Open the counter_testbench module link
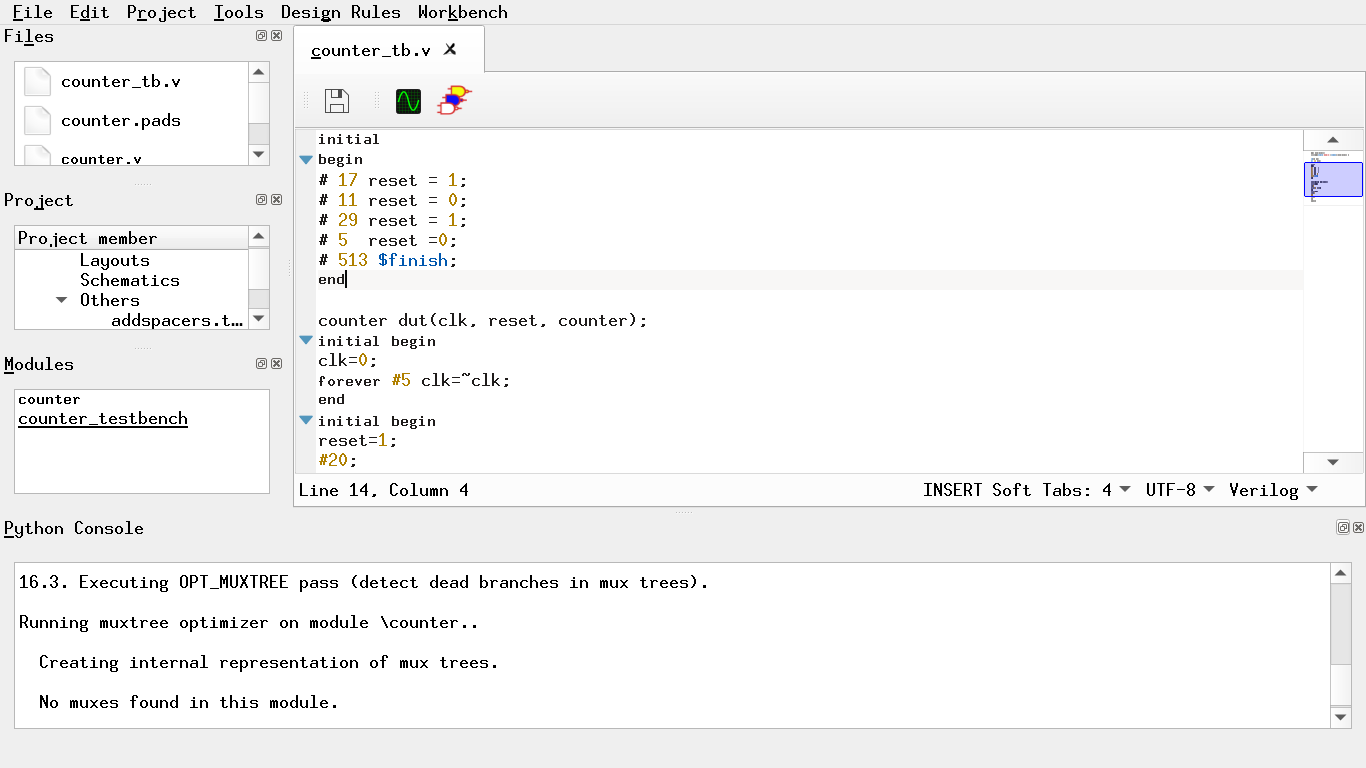The width and height of the screenshot is (1366, 768). [x=103, y=419]
